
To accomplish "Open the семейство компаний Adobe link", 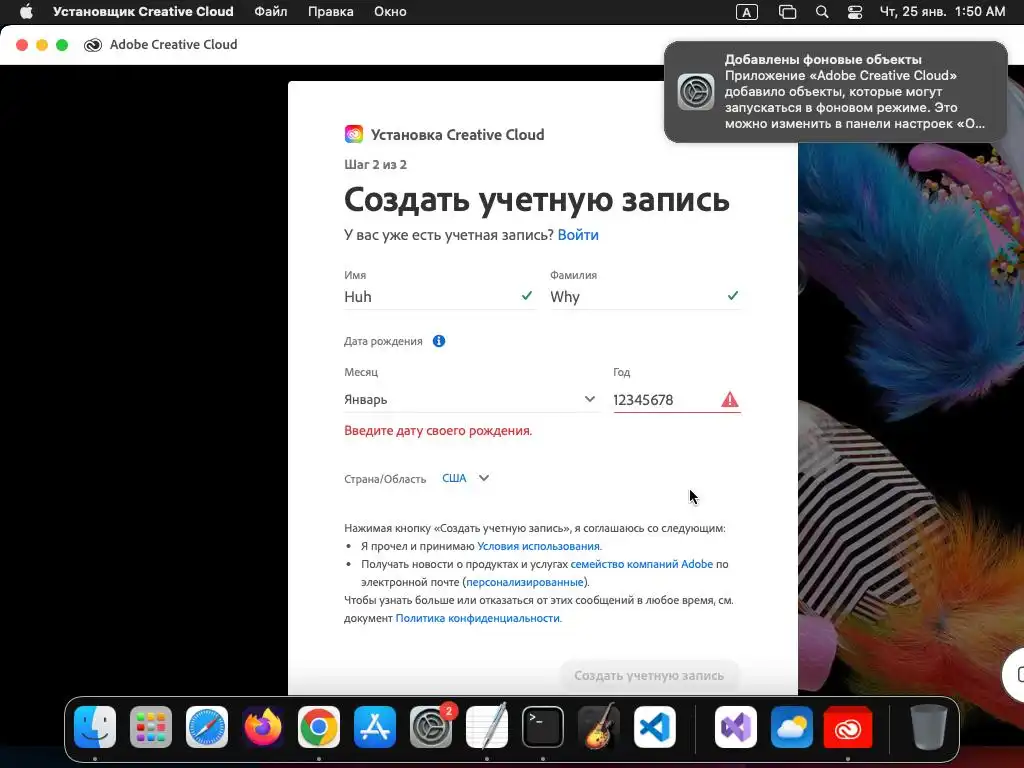I will click(x=642, y=564).
